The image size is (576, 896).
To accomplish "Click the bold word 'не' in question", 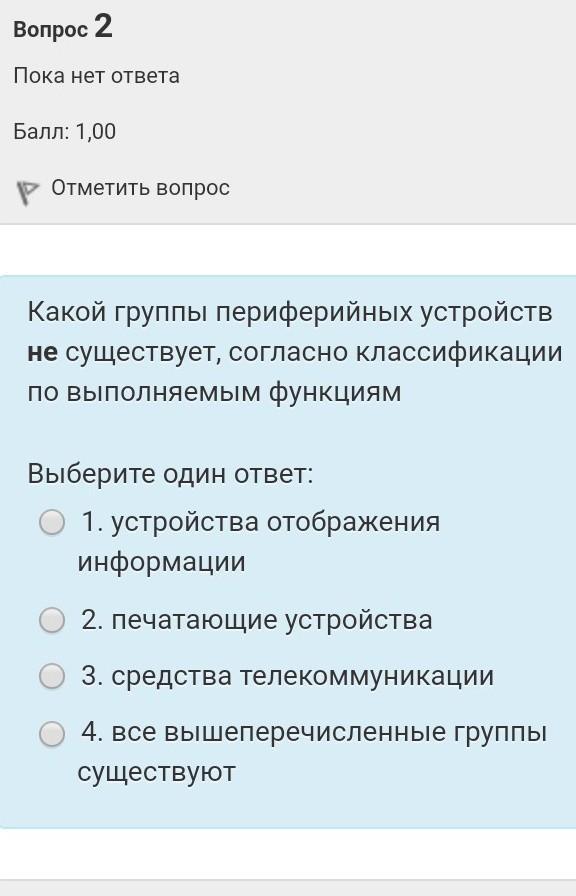I will (x=42, y=353).
